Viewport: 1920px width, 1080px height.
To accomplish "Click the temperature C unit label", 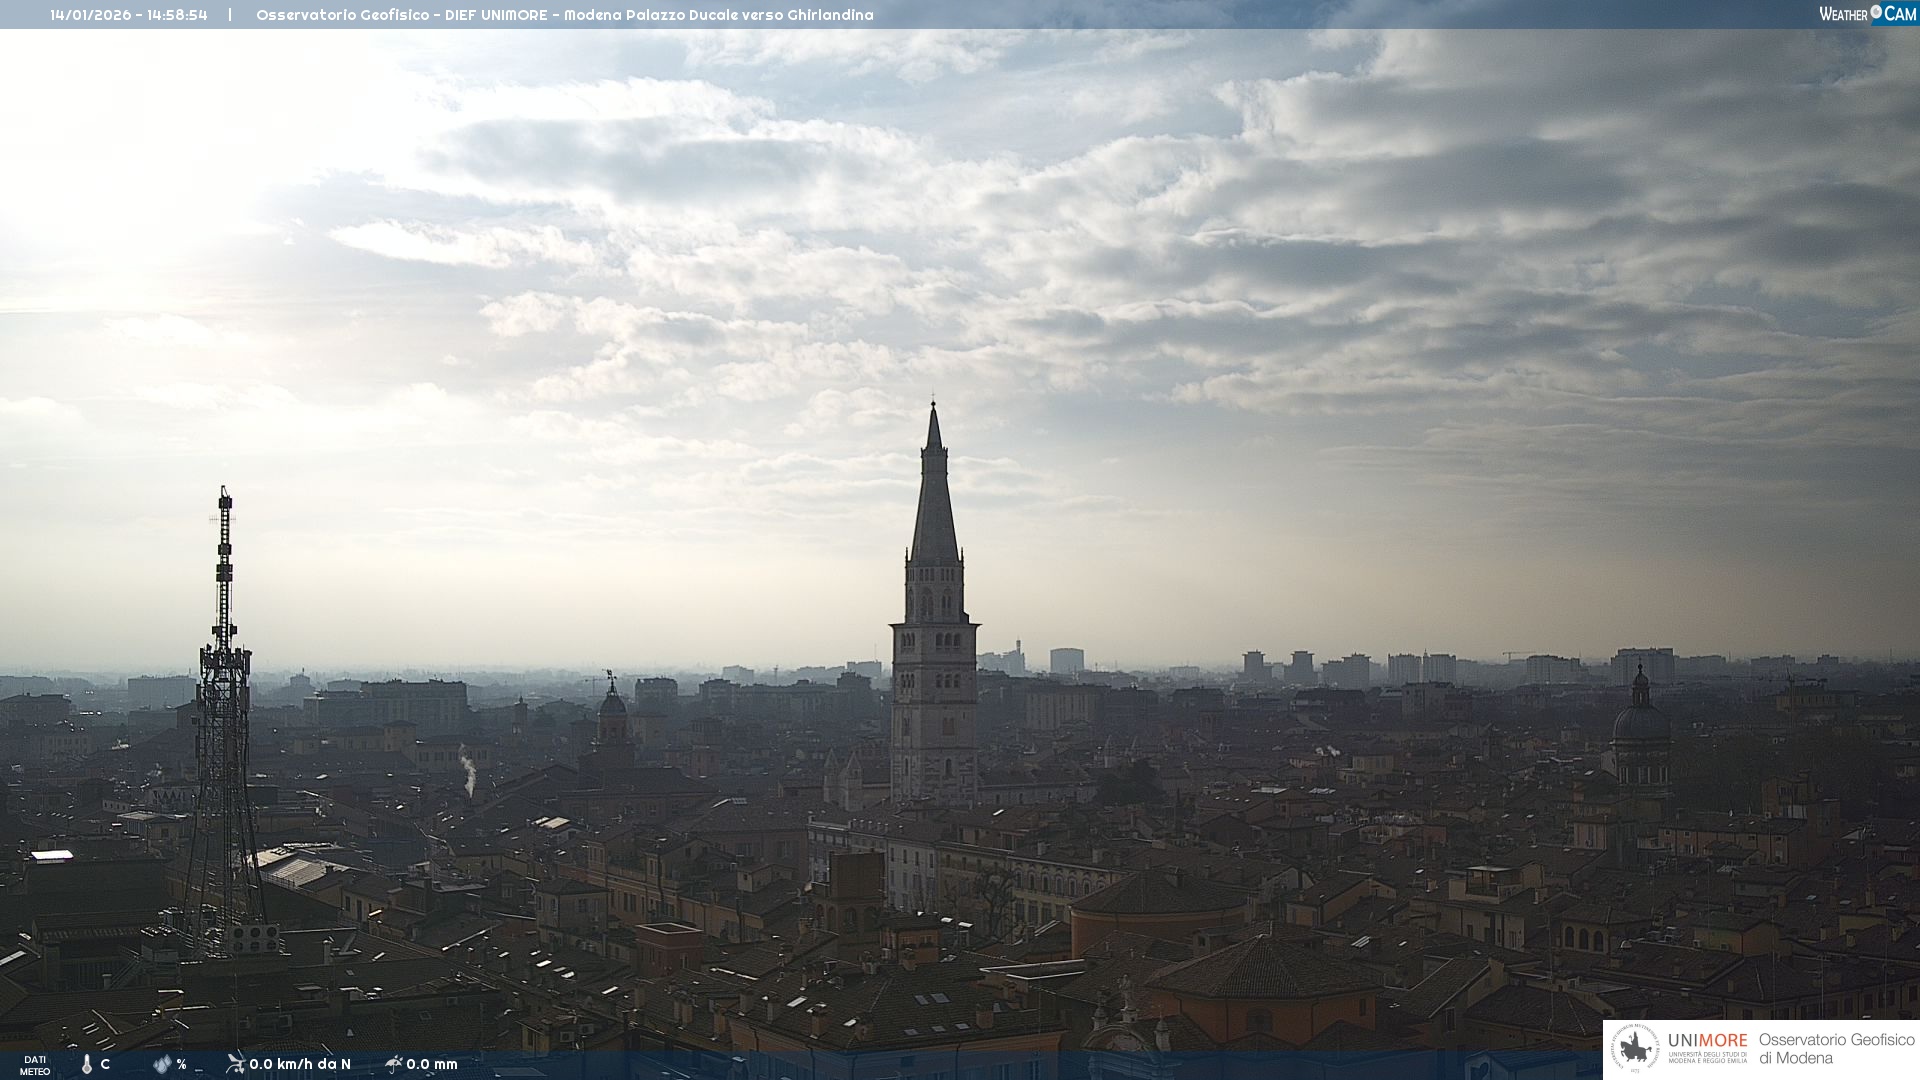I will [105, 1064].
